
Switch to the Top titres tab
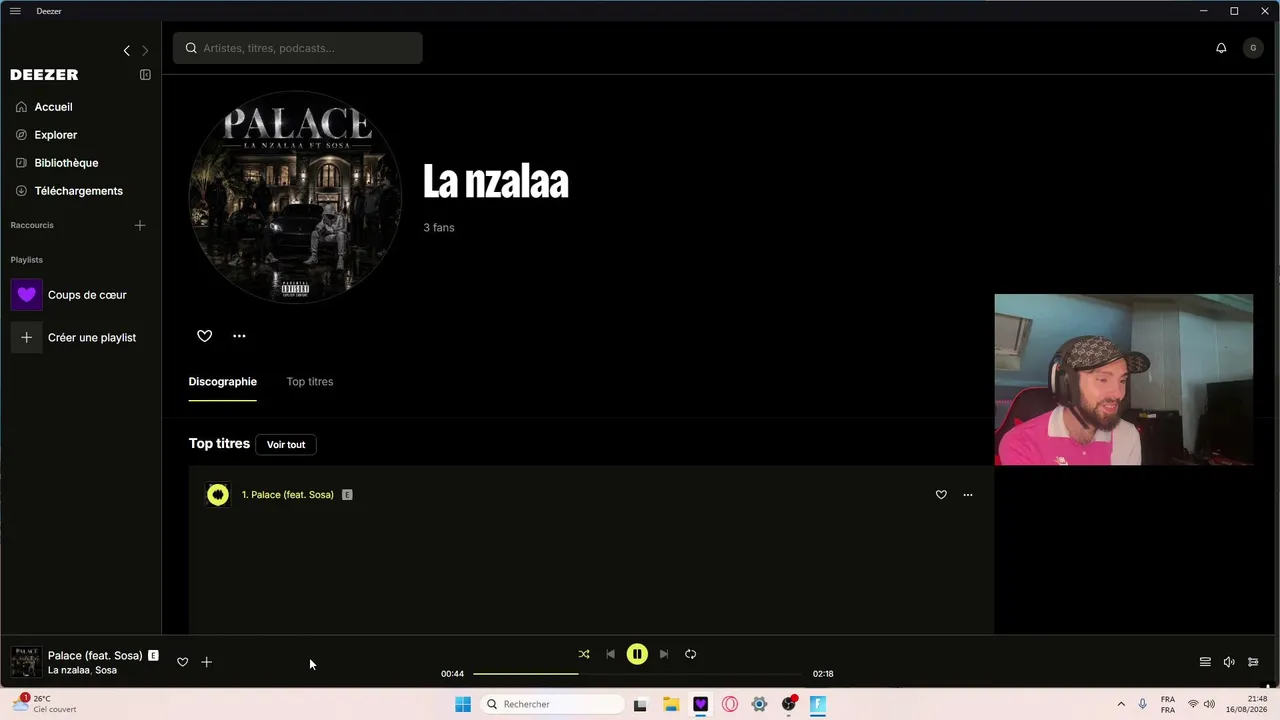(310, 381)
